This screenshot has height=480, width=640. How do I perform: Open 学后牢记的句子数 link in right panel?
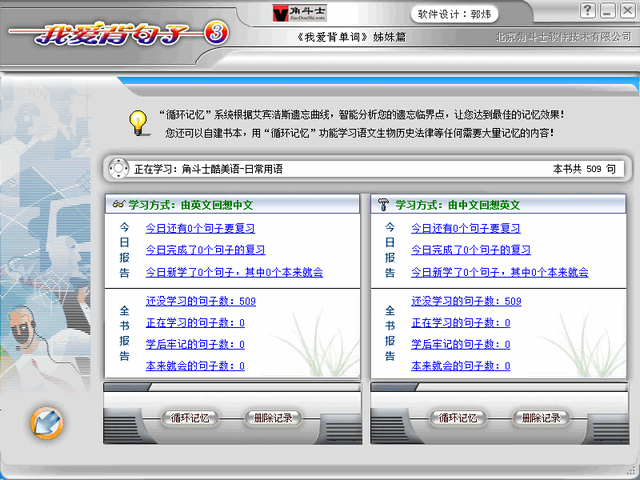(461, 345)
